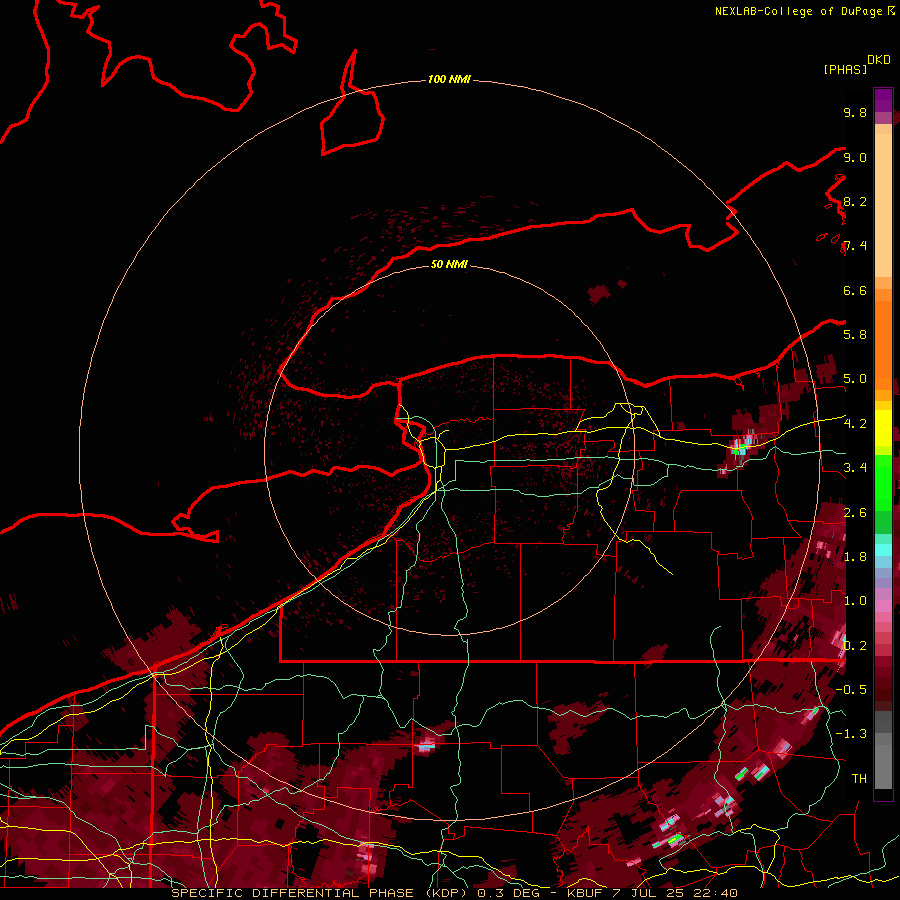The width and height of the screenshot is (900, 900).
Task: Click the DKD product code label
Action: pyautogui.click(x=879, y=60)
